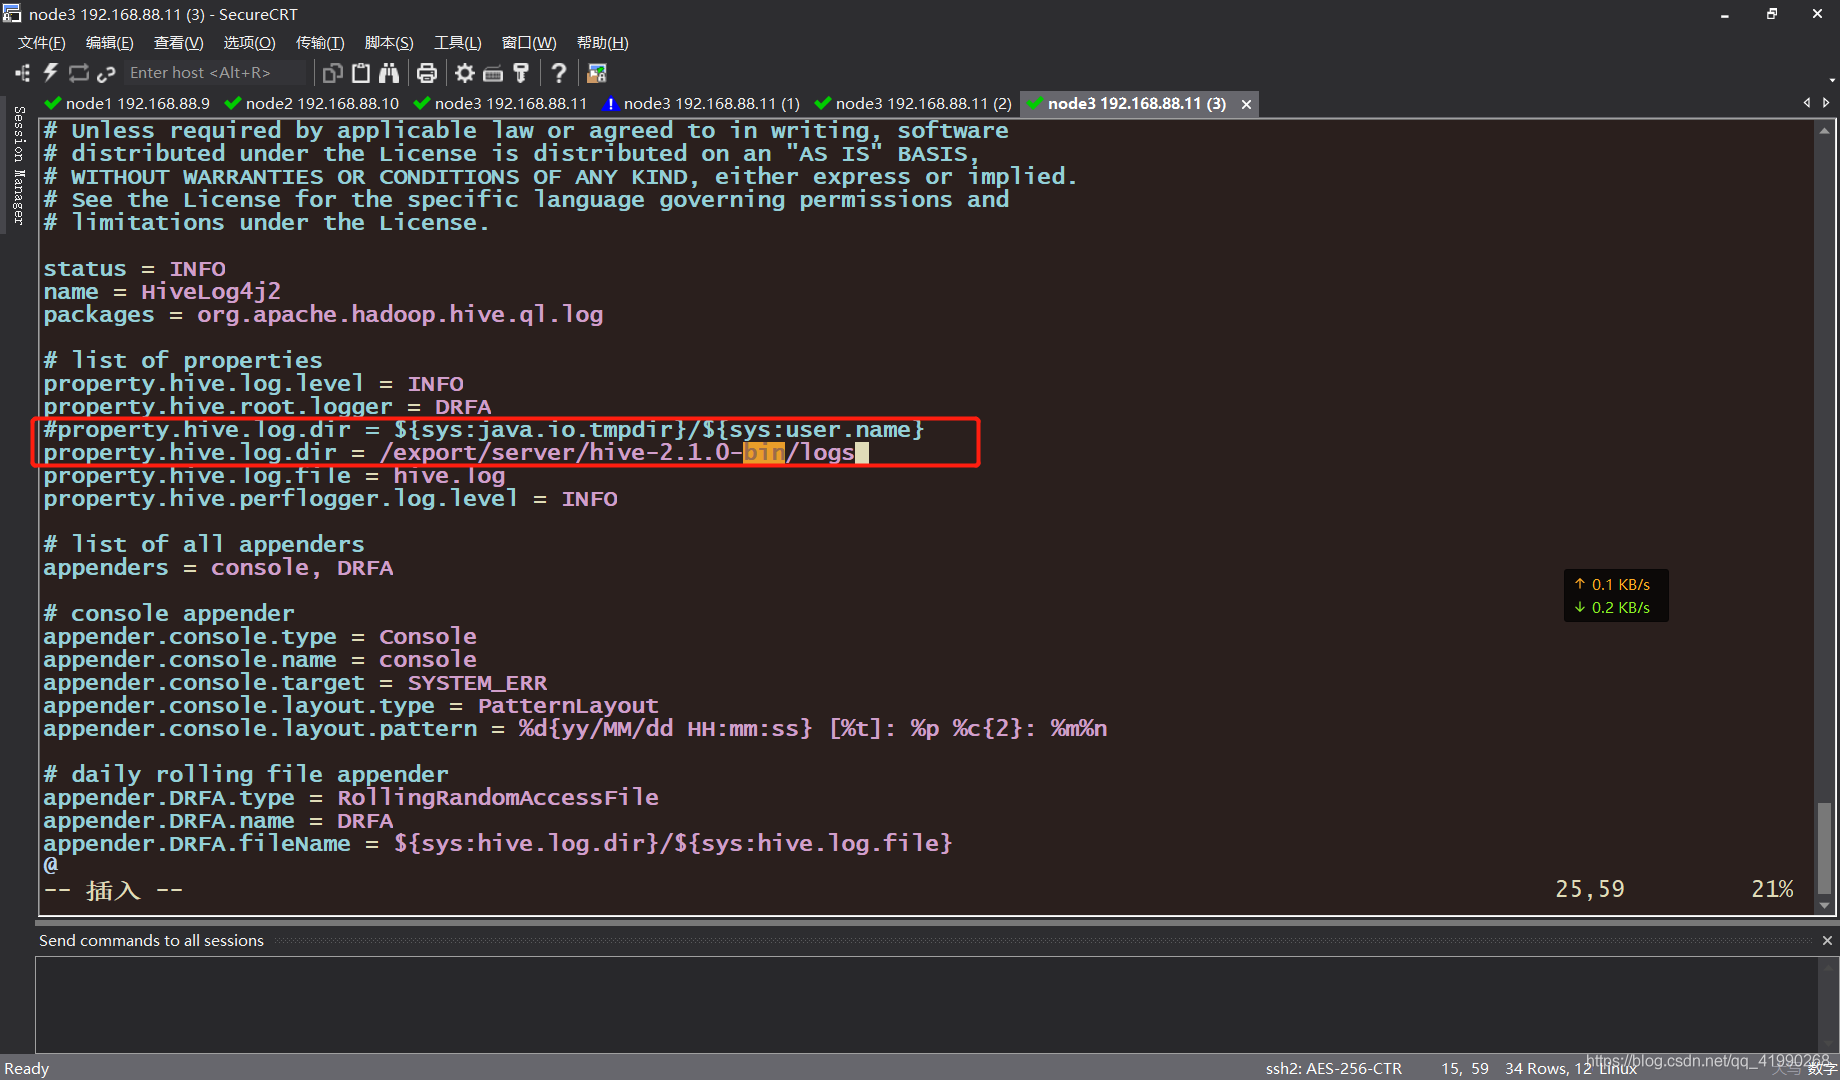Click the 'name = HiveLog4j2' line

pyautogui.click(x=162, y=292)
